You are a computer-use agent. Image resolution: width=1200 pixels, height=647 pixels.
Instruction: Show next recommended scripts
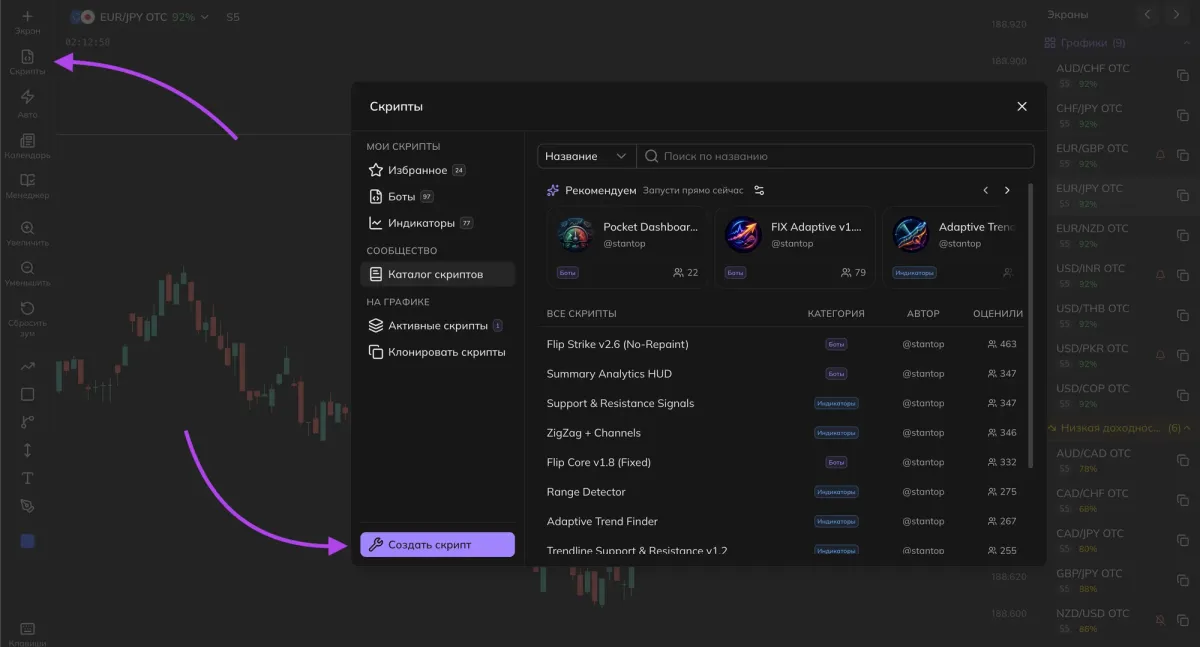[x=1007, y=190]
